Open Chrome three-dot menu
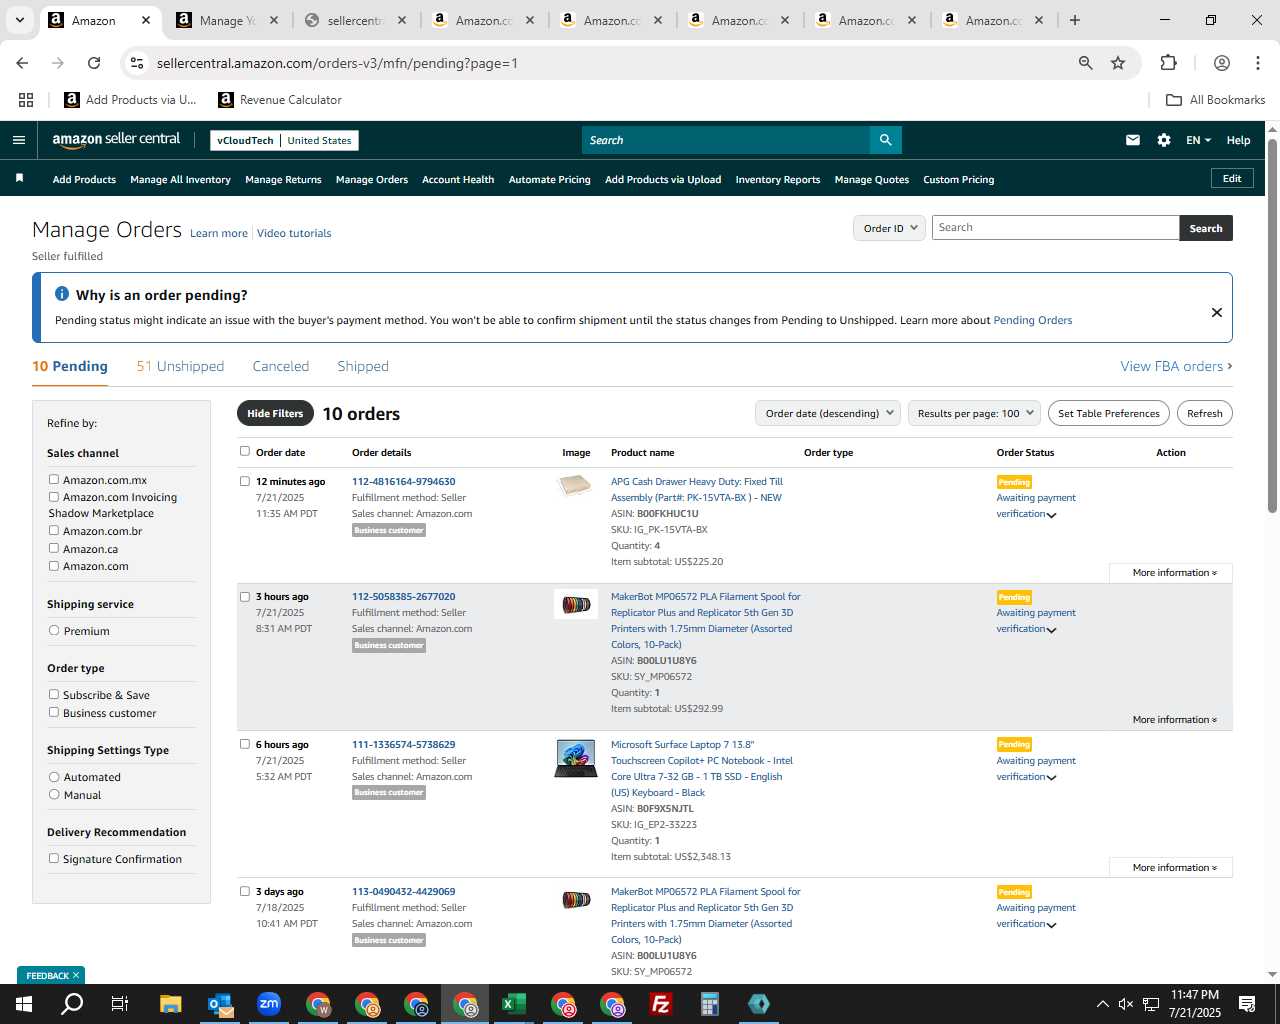 pyautogui.click(x=1257, y=63)
